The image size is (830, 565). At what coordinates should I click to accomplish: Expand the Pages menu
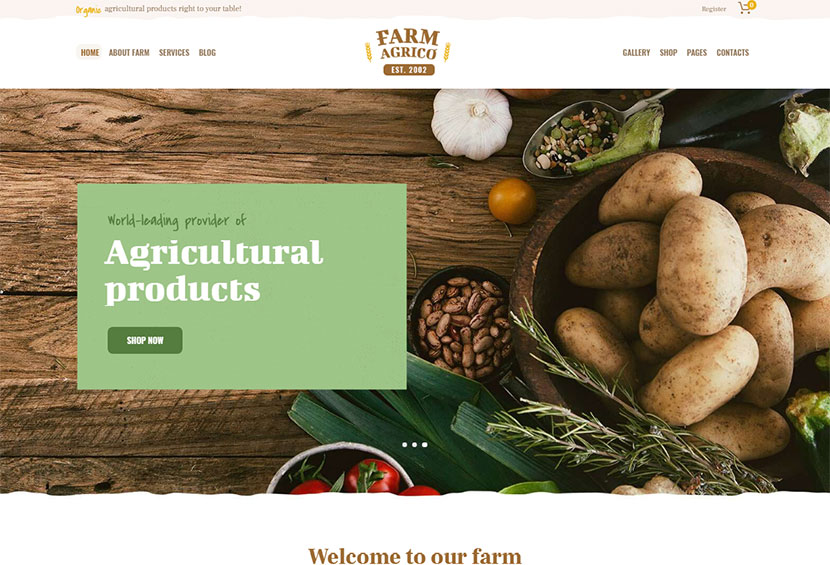click(697, 52)
